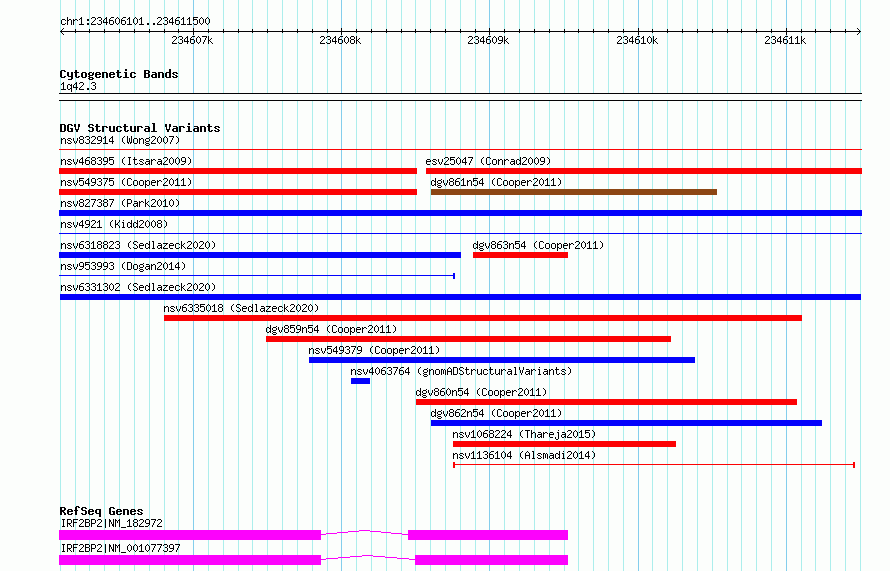Click the dgv862n54 (Cooper2011) label
This screenshot has height=571, width=890.
tap(496, 413)
